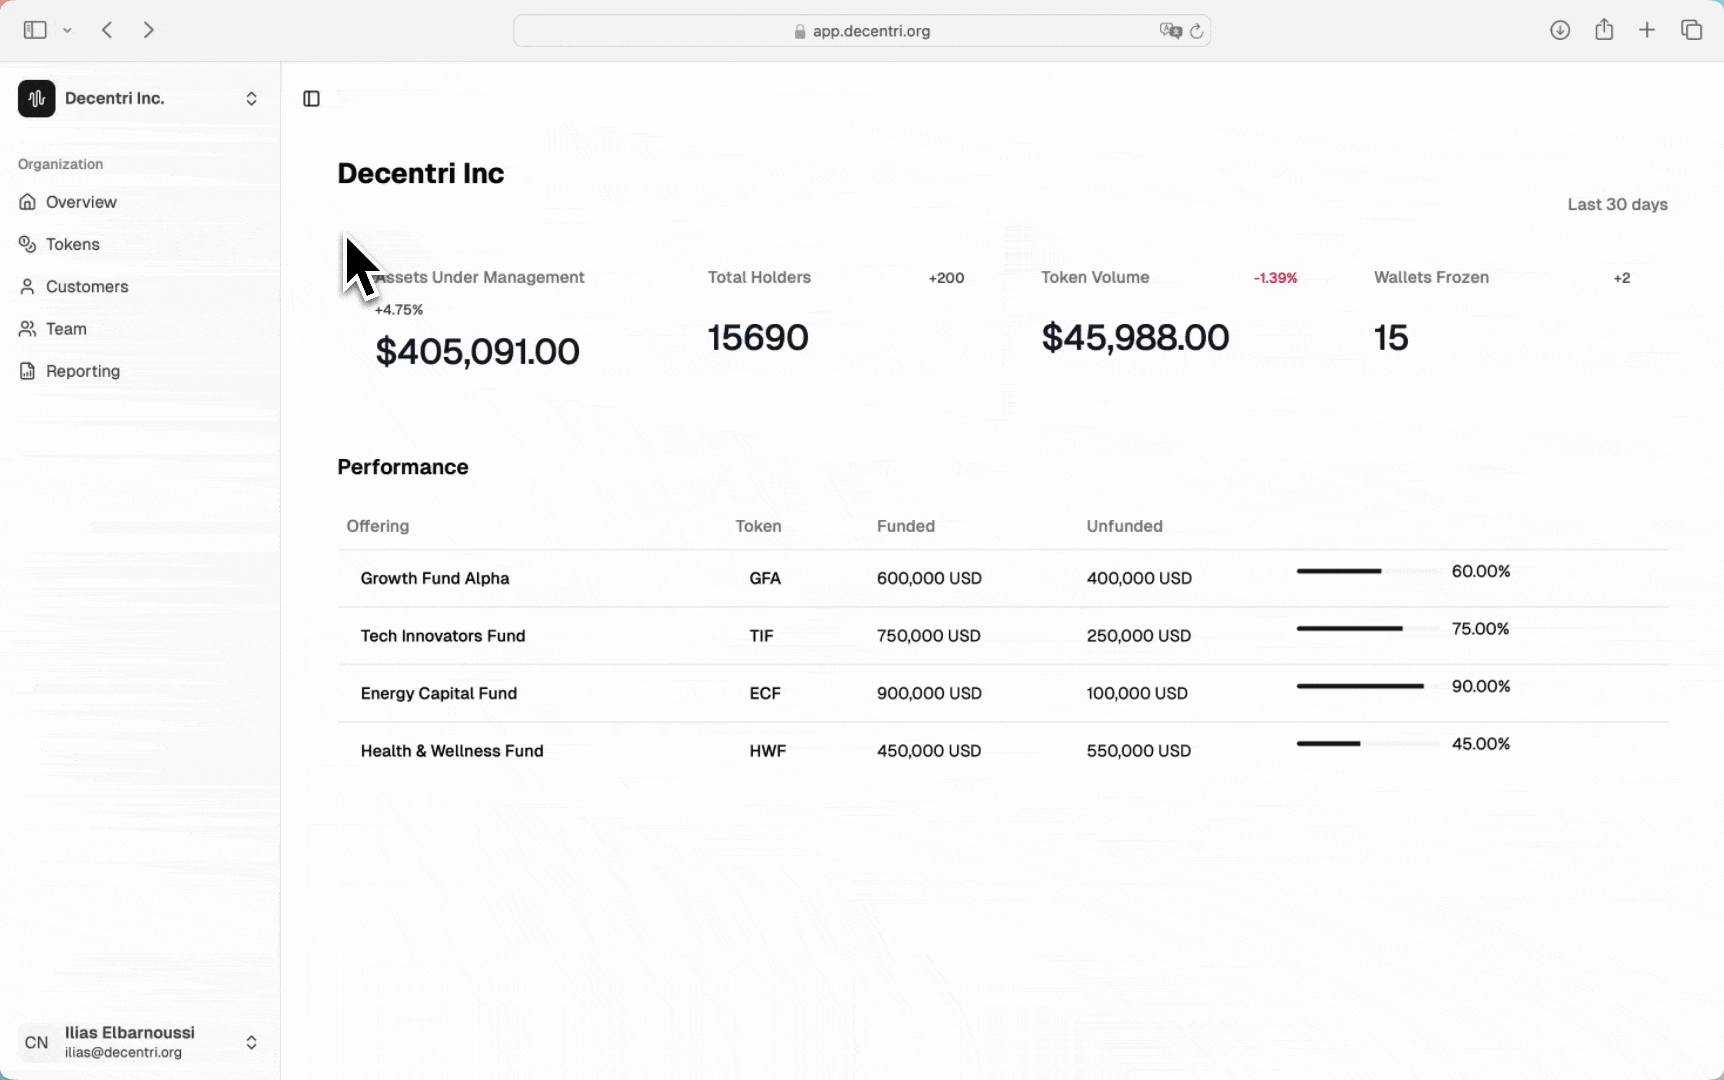This screenshot has width=1724, height=1080.
Task: Open a new browser tab
Action: [1647, 30]
